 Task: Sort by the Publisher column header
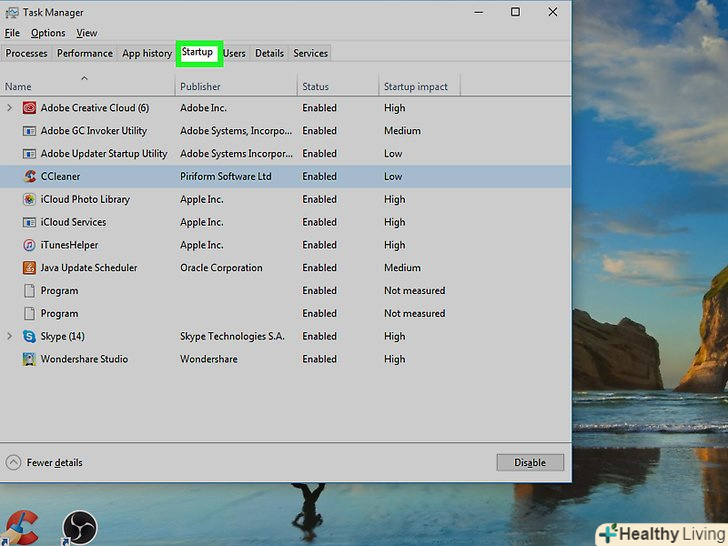(236, 84)
